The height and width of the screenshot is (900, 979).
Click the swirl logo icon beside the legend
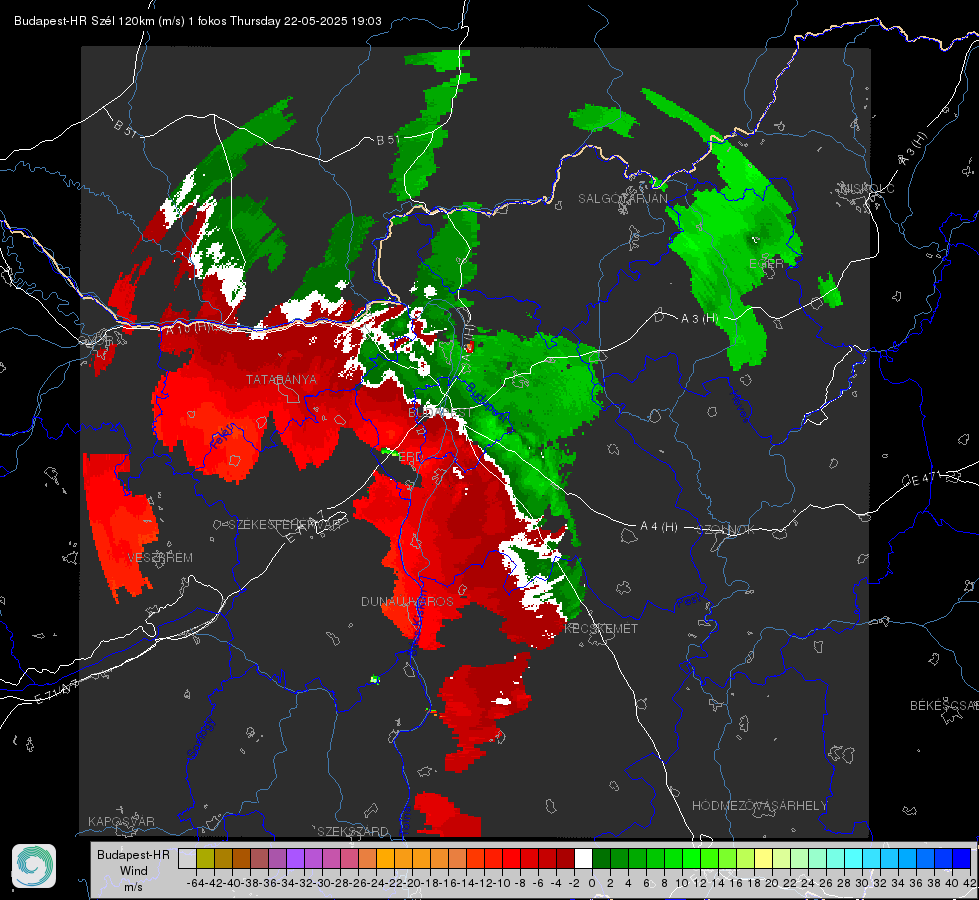pyautogui.click(x=34, y=866)
